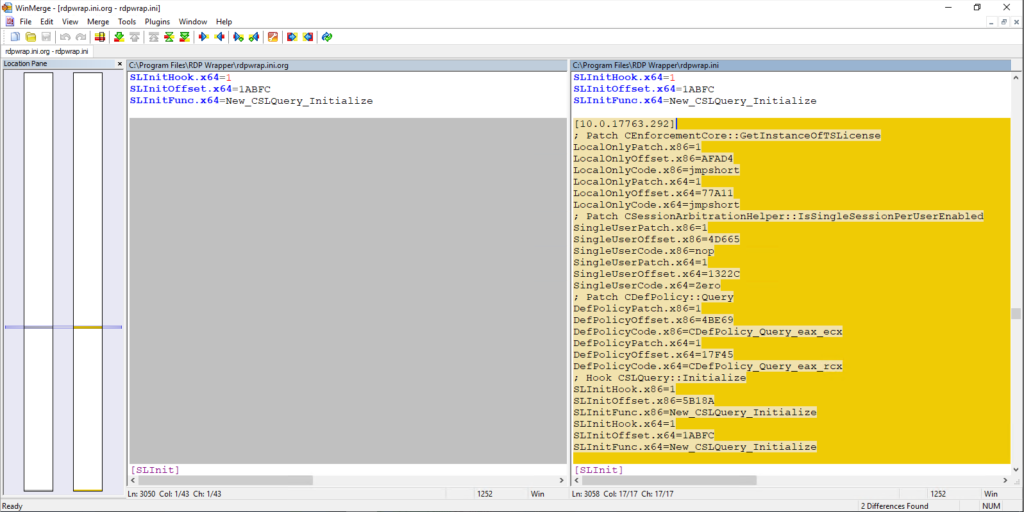Jump to Next Difference using toolbar
This screenshot has height=512, width=1024.
(x=118, y=37)
